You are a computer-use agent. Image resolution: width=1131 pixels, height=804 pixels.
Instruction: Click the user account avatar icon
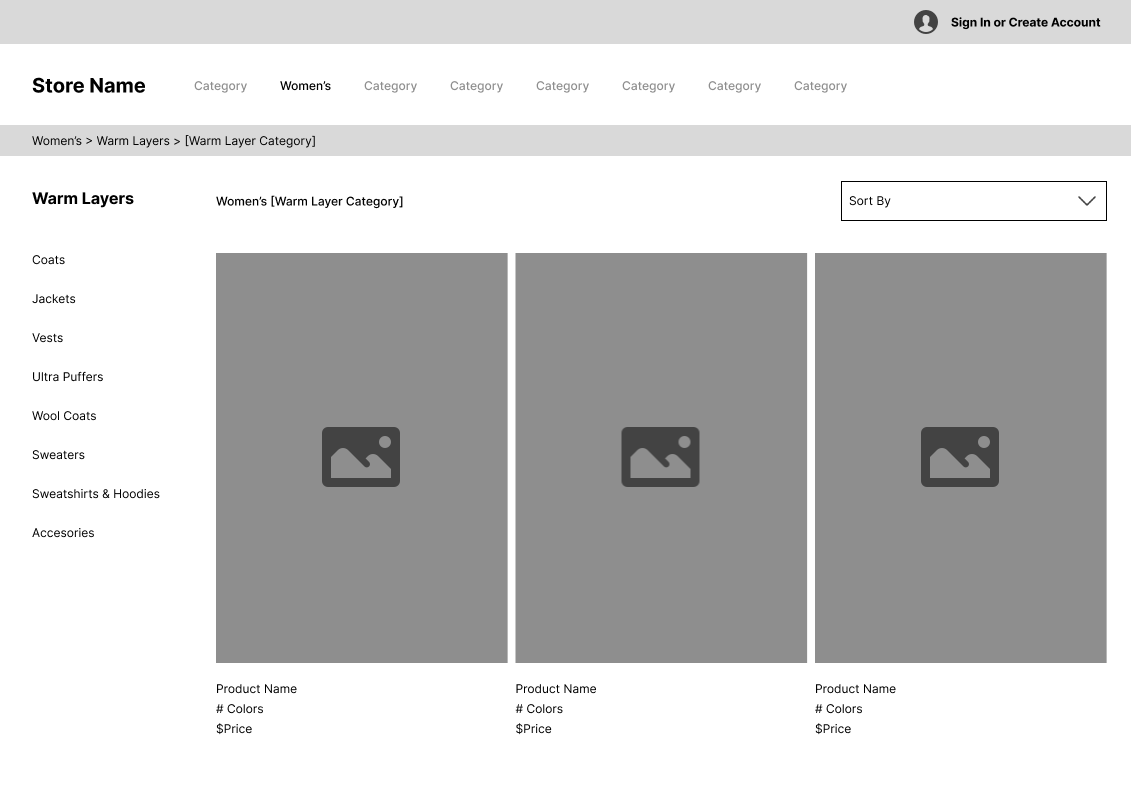925,22
